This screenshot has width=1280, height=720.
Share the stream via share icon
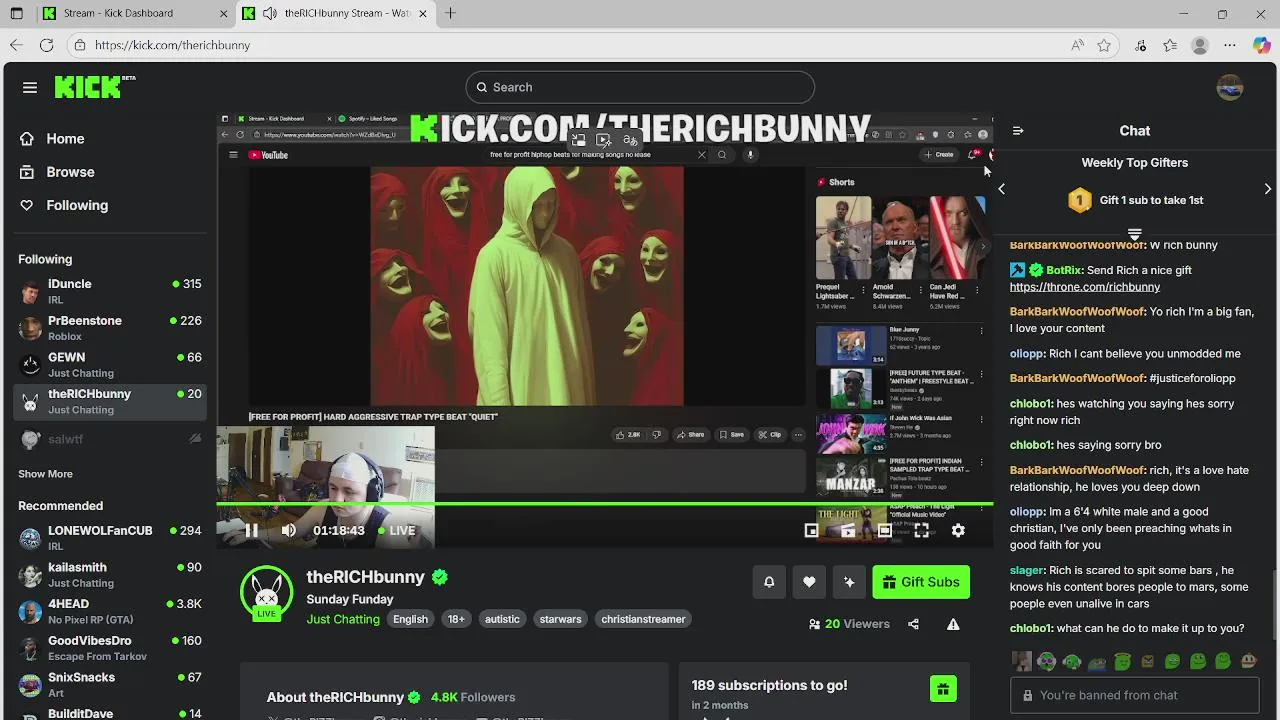[x=913, y=624]
